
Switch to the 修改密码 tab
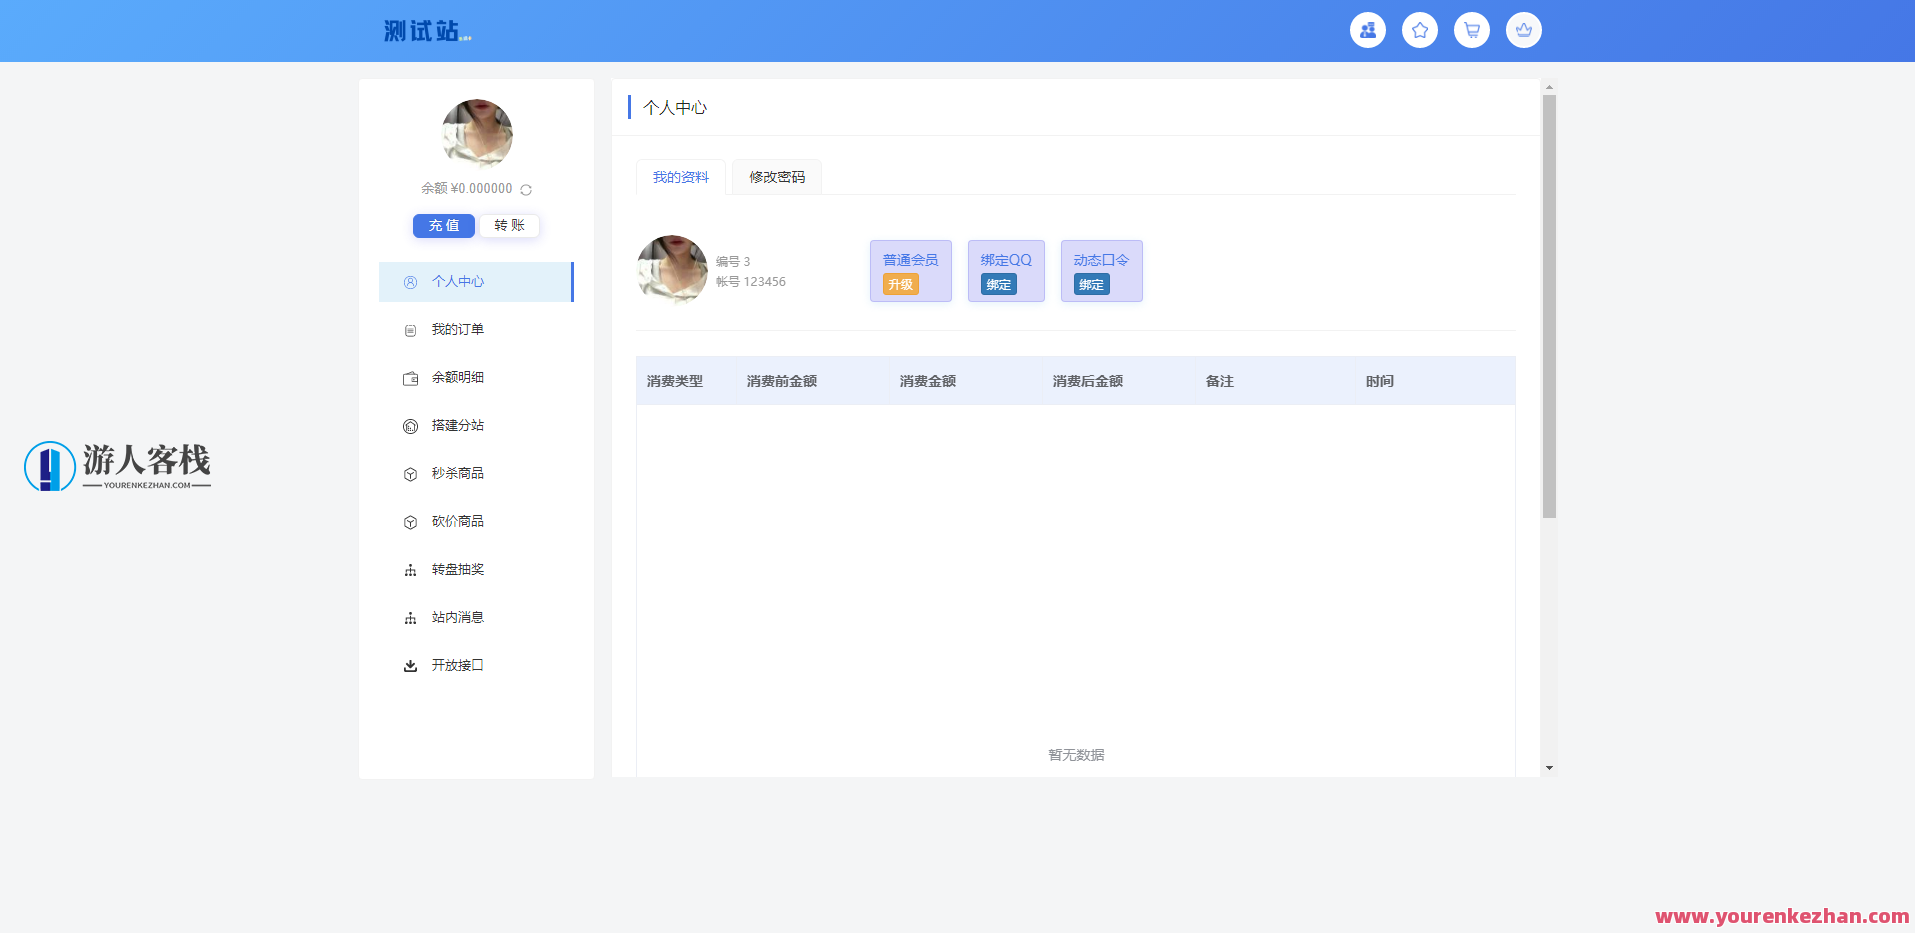pos(776,177)
